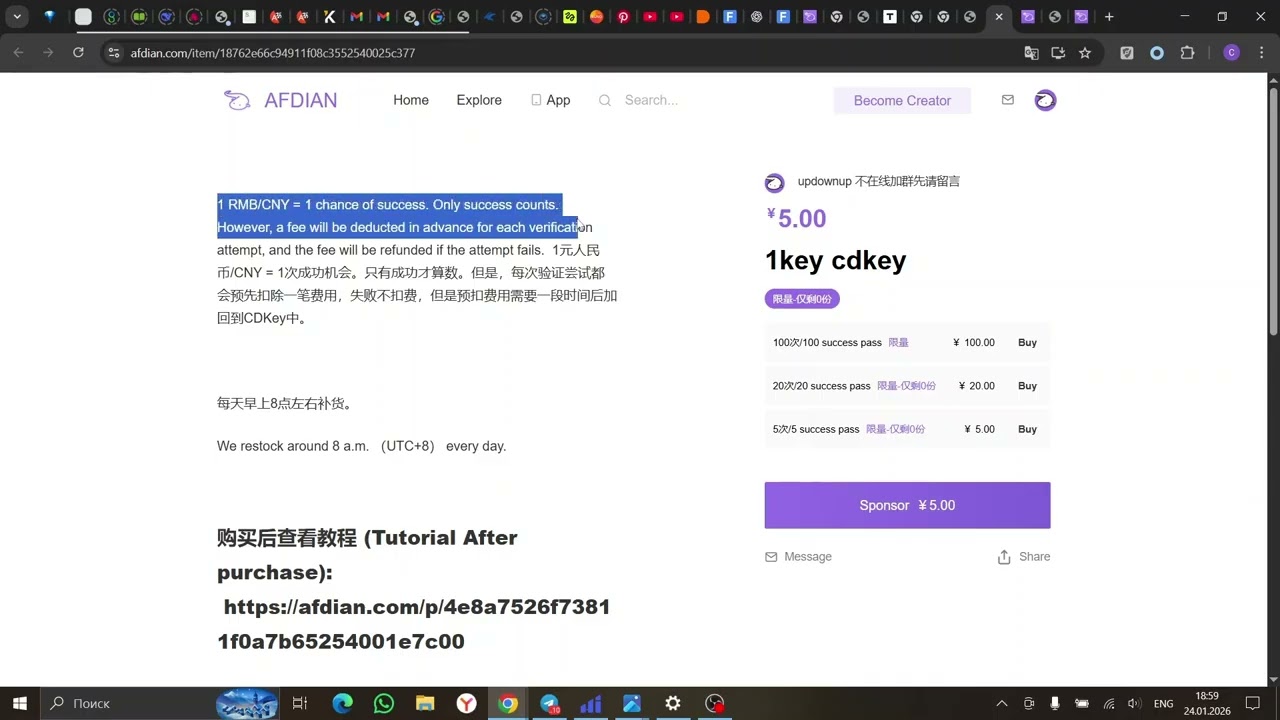1280x720 pixels.
Task: Open the Pinterest tab
Action: (623, 17)
